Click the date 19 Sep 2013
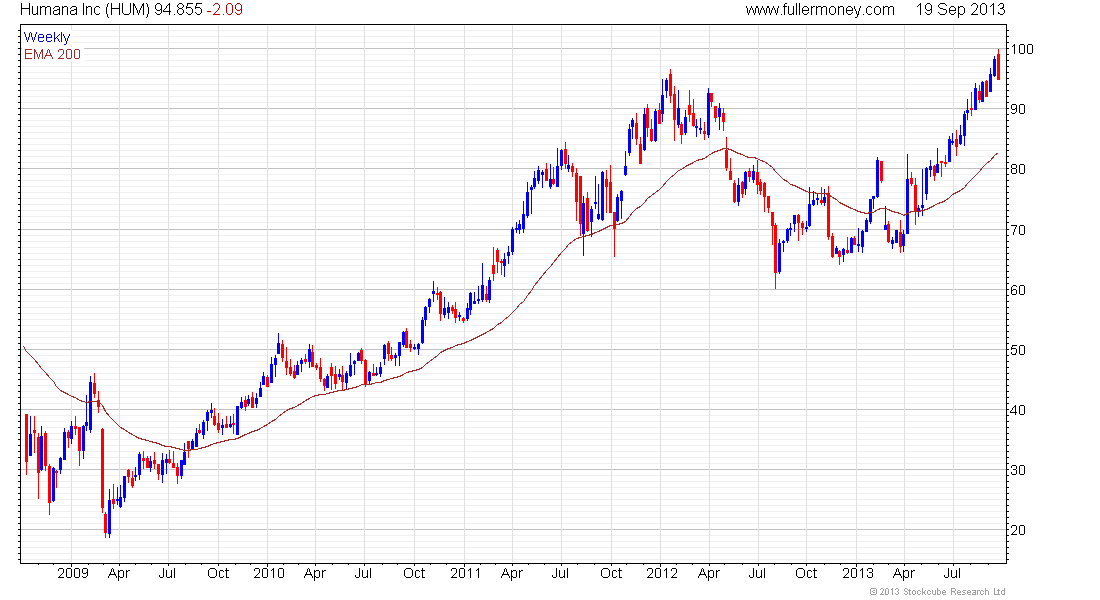This screenshot has width=1100, height=600. 960,10
